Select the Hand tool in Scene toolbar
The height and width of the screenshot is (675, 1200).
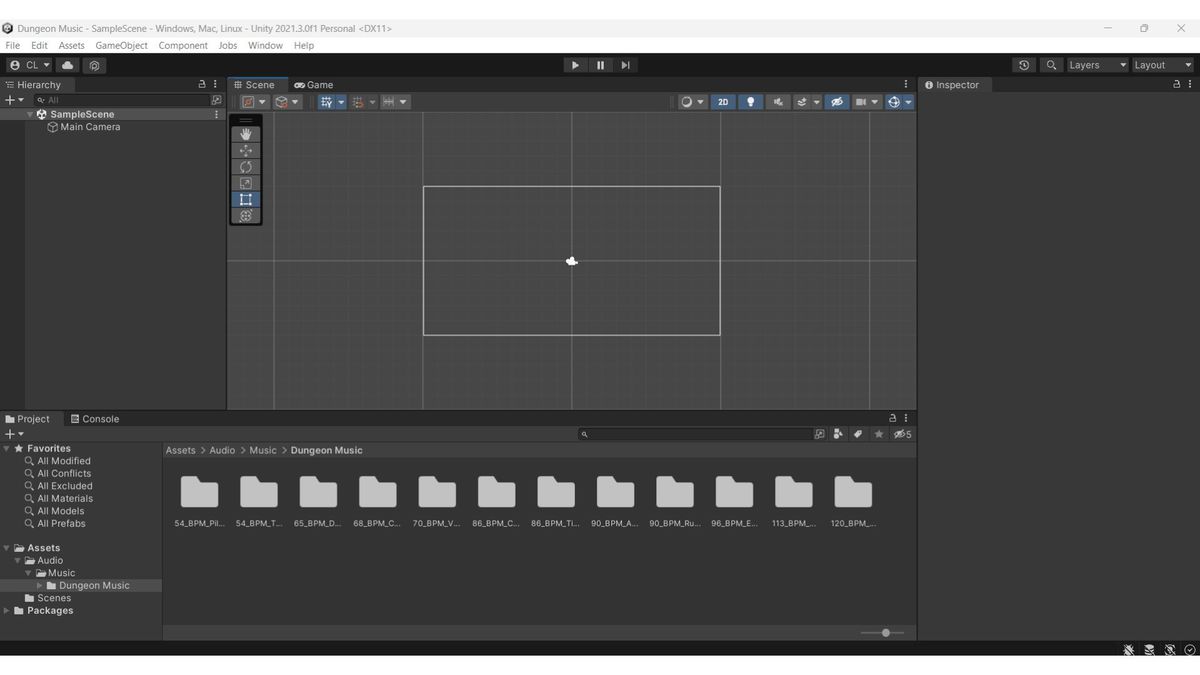pos(245,134)
